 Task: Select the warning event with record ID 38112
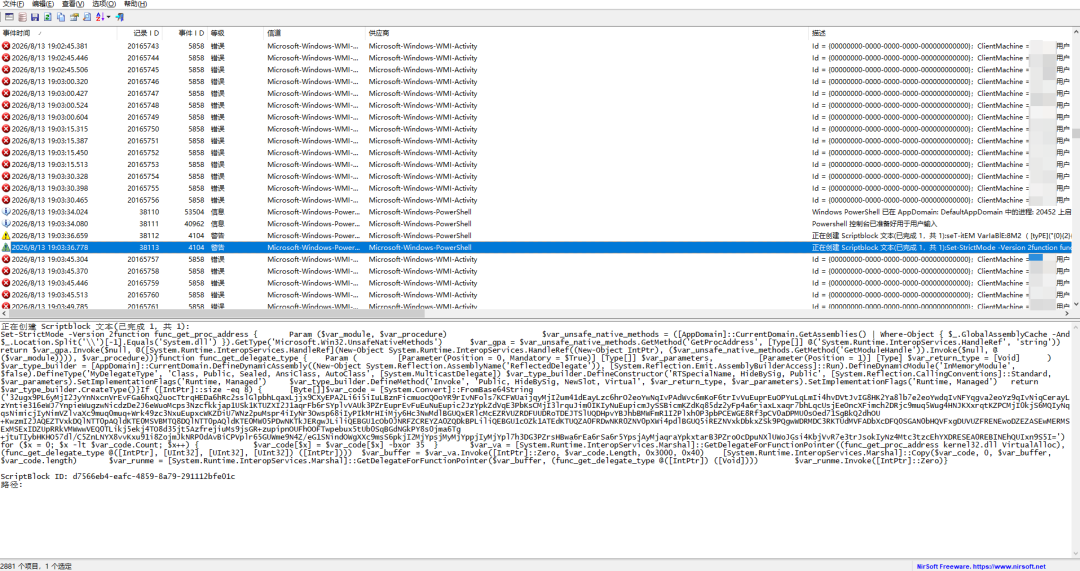pos(535,236)
